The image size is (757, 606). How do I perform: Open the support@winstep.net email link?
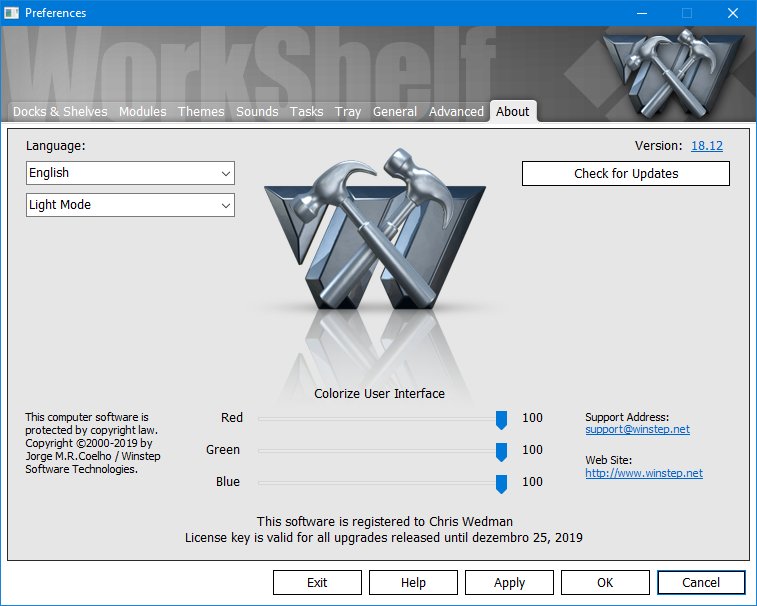(637, 430)
